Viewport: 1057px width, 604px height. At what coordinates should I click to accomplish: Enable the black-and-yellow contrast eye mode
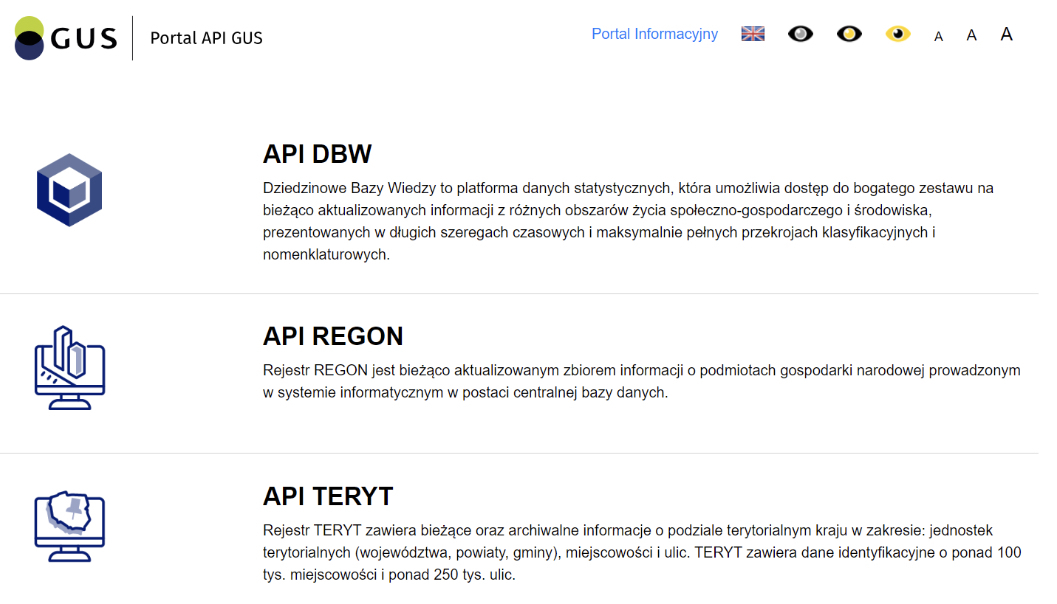[x=849, y=34]
